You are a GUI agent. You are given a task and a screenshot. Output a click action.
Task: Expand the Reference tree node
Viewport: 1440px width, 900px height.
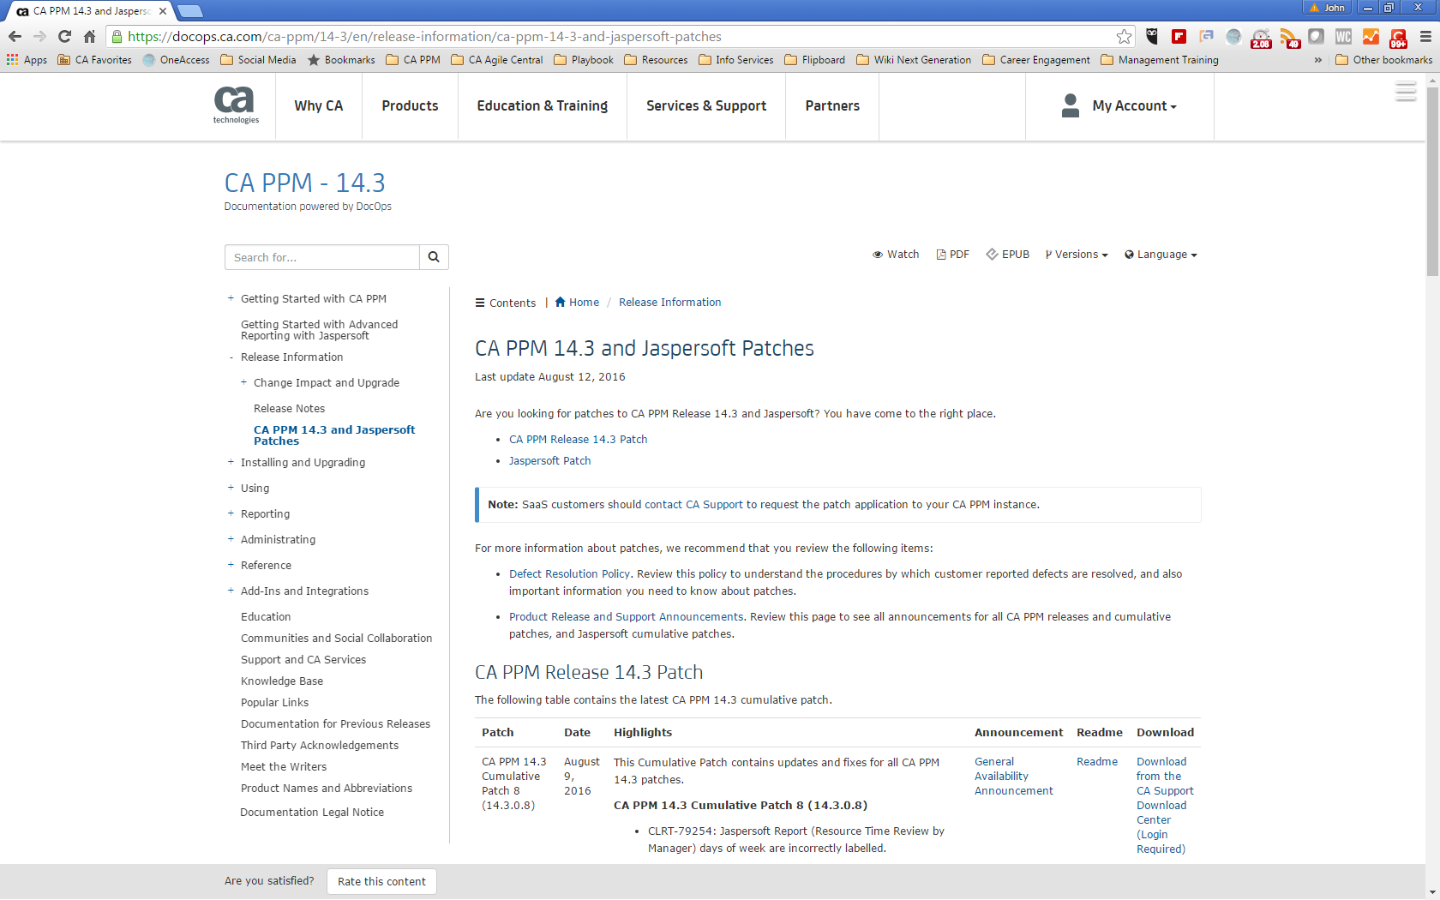point(231,565)
